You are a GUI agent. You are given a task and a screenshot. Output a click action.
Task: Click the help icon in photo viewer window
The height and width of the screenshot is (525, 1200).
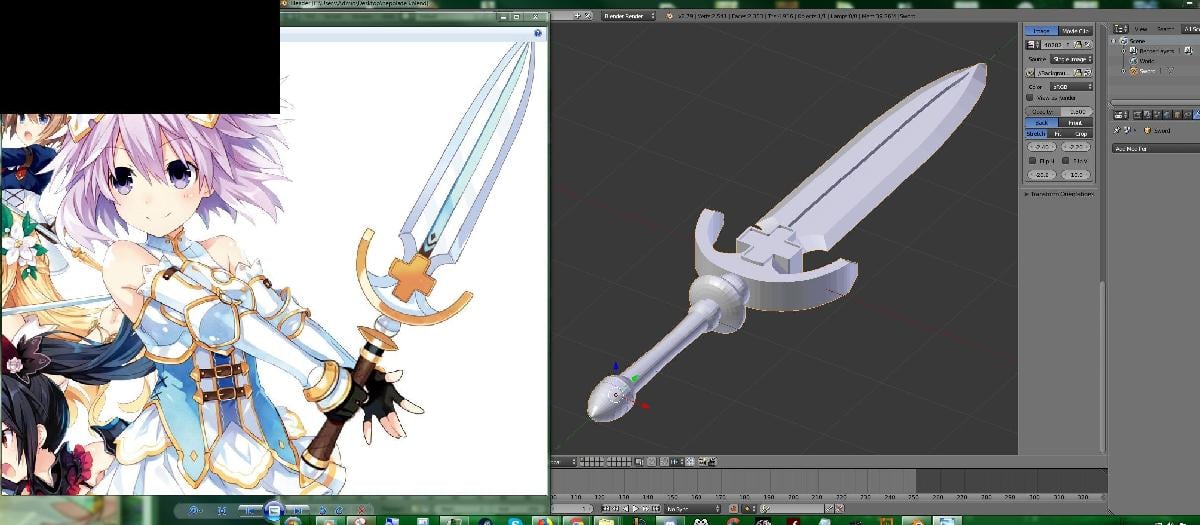tap(538, 33)
